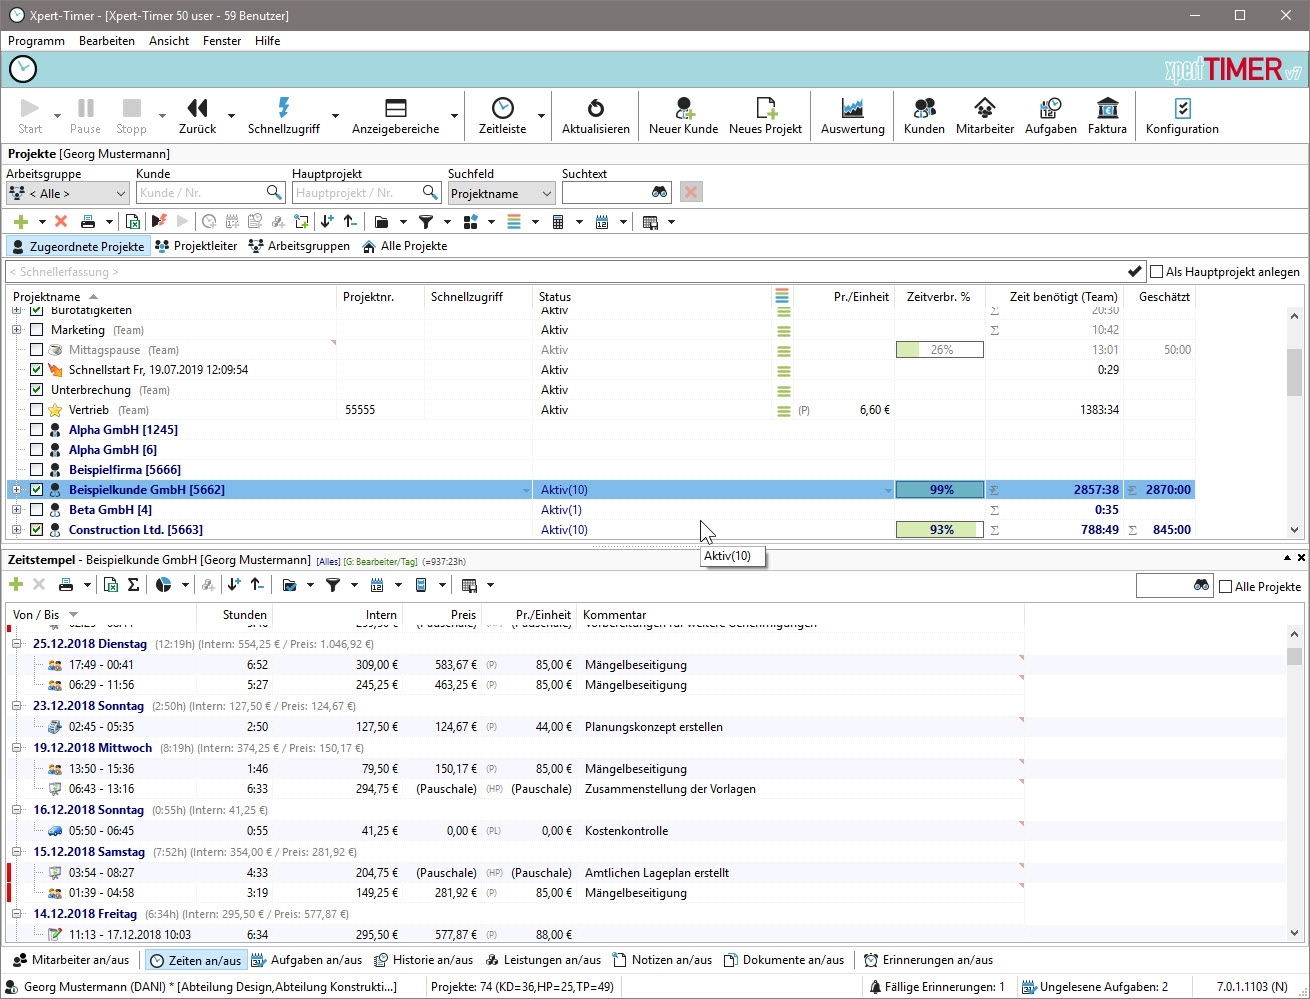Click the 'Historie an/aus' button
This screenshot has height=999, width=1310.
(423, 960)
